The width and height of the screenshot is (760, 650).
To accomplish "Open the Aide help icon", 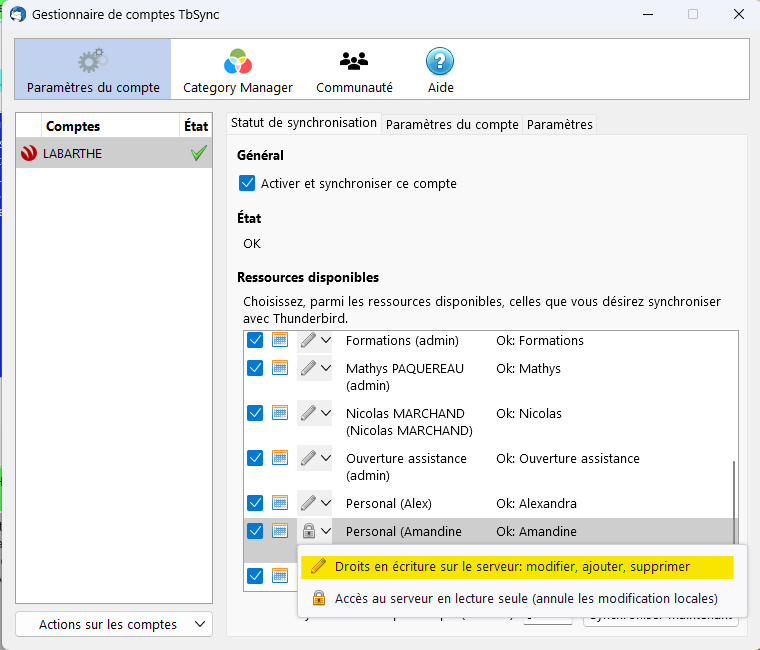I will click(x=440, y=62).
